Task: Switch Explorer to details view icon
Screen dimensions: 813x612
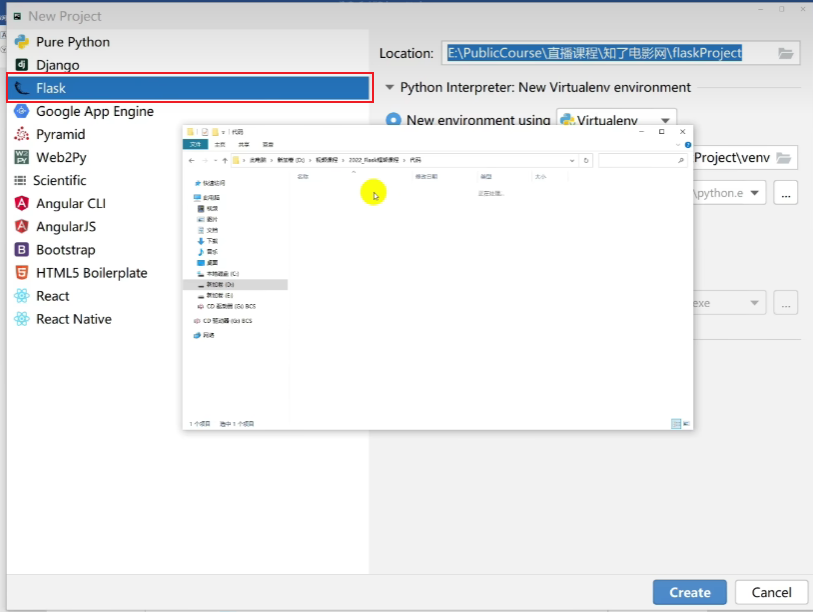Action: (x=675, y=423)
